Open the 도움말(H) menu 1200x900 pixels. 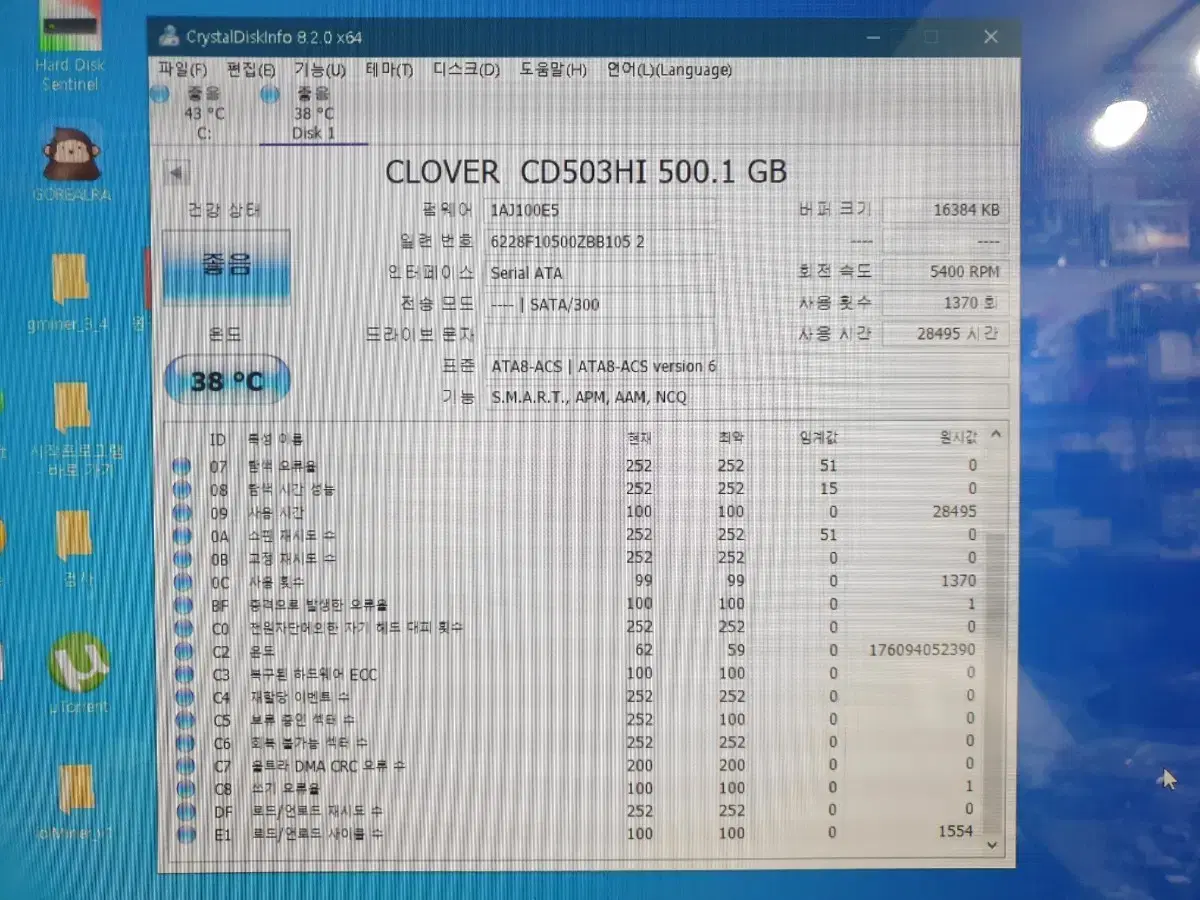pos(553,70)
